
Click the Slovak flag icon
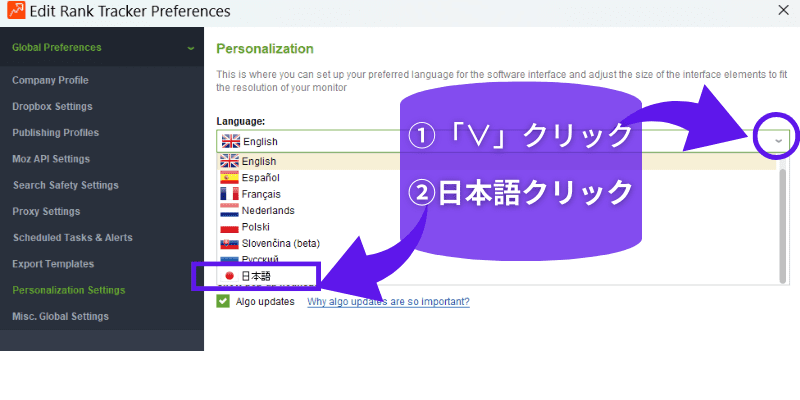point(229,243)
